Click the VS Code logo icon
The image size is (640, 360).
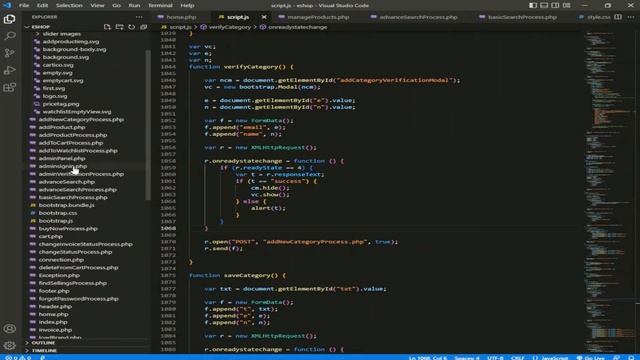point(7,5)
